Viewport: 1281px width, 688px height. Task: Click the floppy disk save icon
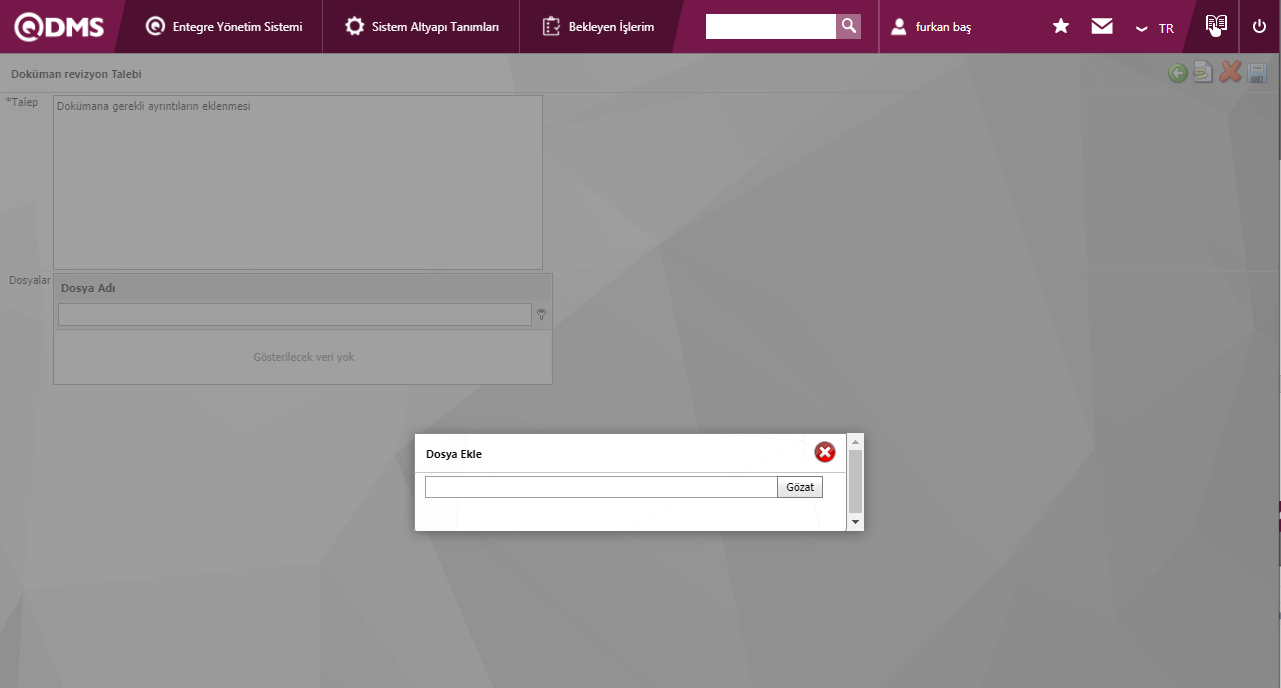coord(1257,72)
